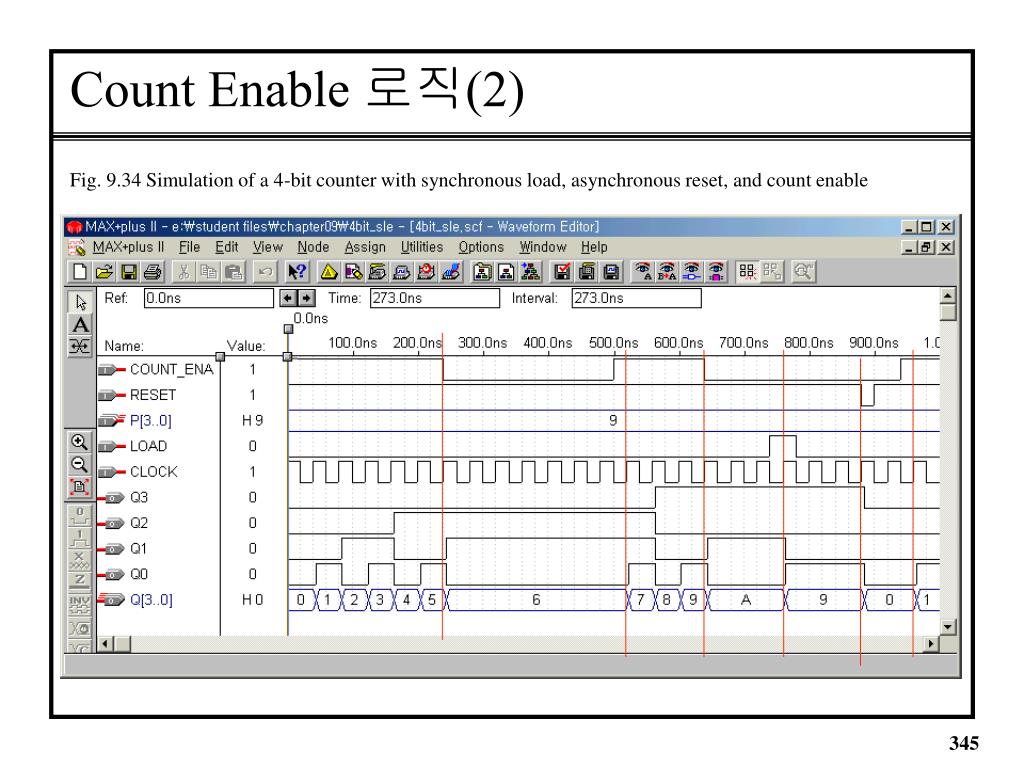Click the Zoom In magnifier tool
The height and width of the screenshot is (768, 1024).
click(x=80, y=442)
